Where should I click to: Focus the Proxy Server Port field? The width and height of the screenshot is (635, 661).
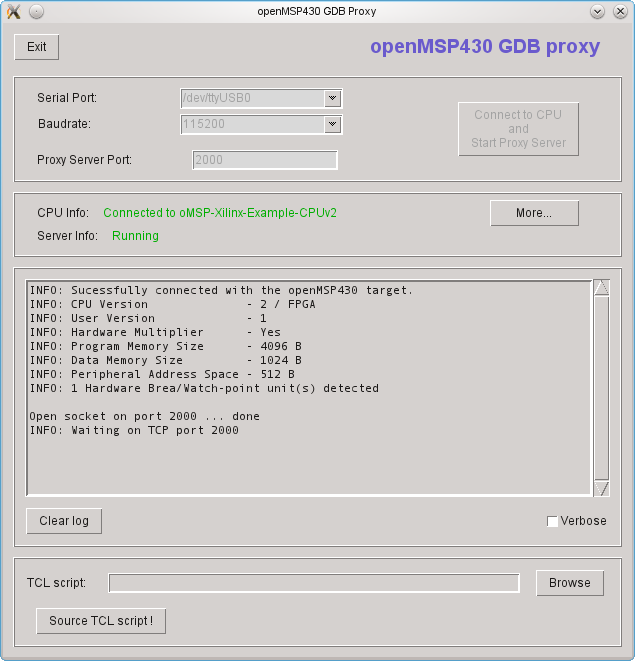click(265, 160)
